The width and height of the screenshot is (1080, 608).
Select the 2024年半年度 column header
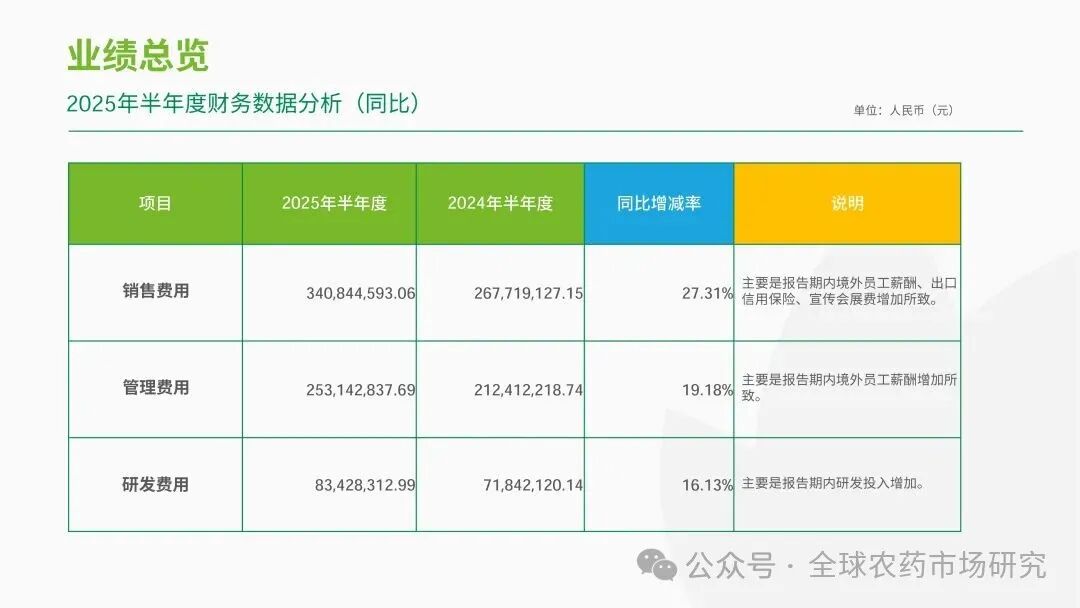(501, 202)
